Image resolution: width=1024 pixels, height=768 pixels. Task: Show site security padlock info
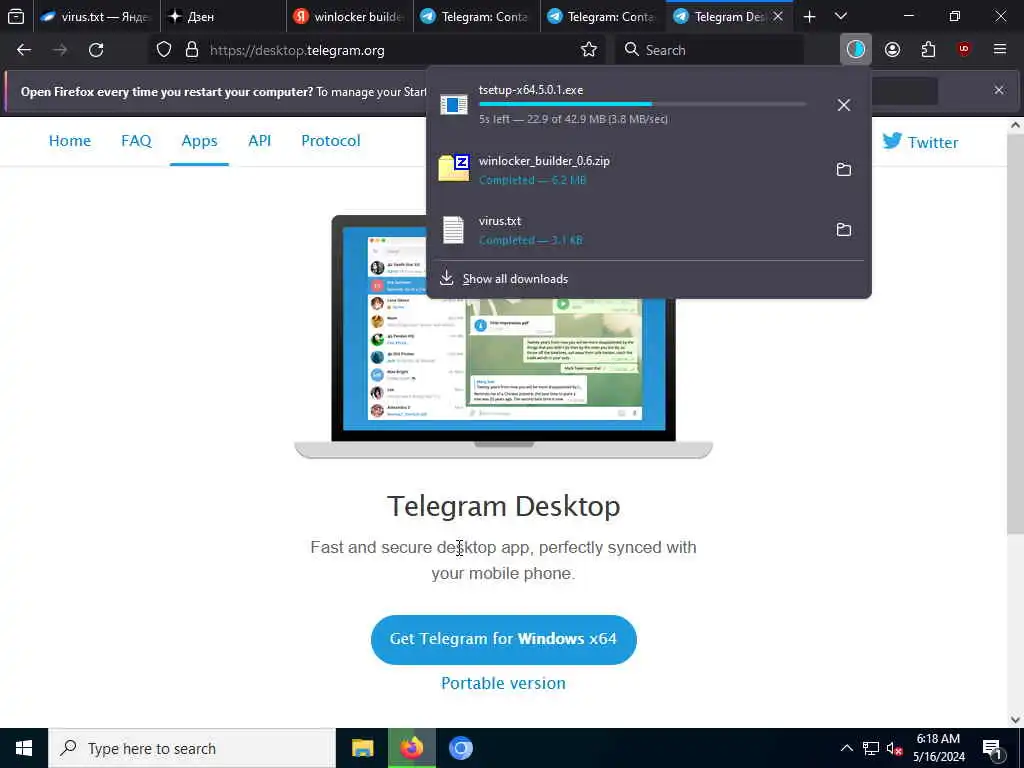pos(192,50)
